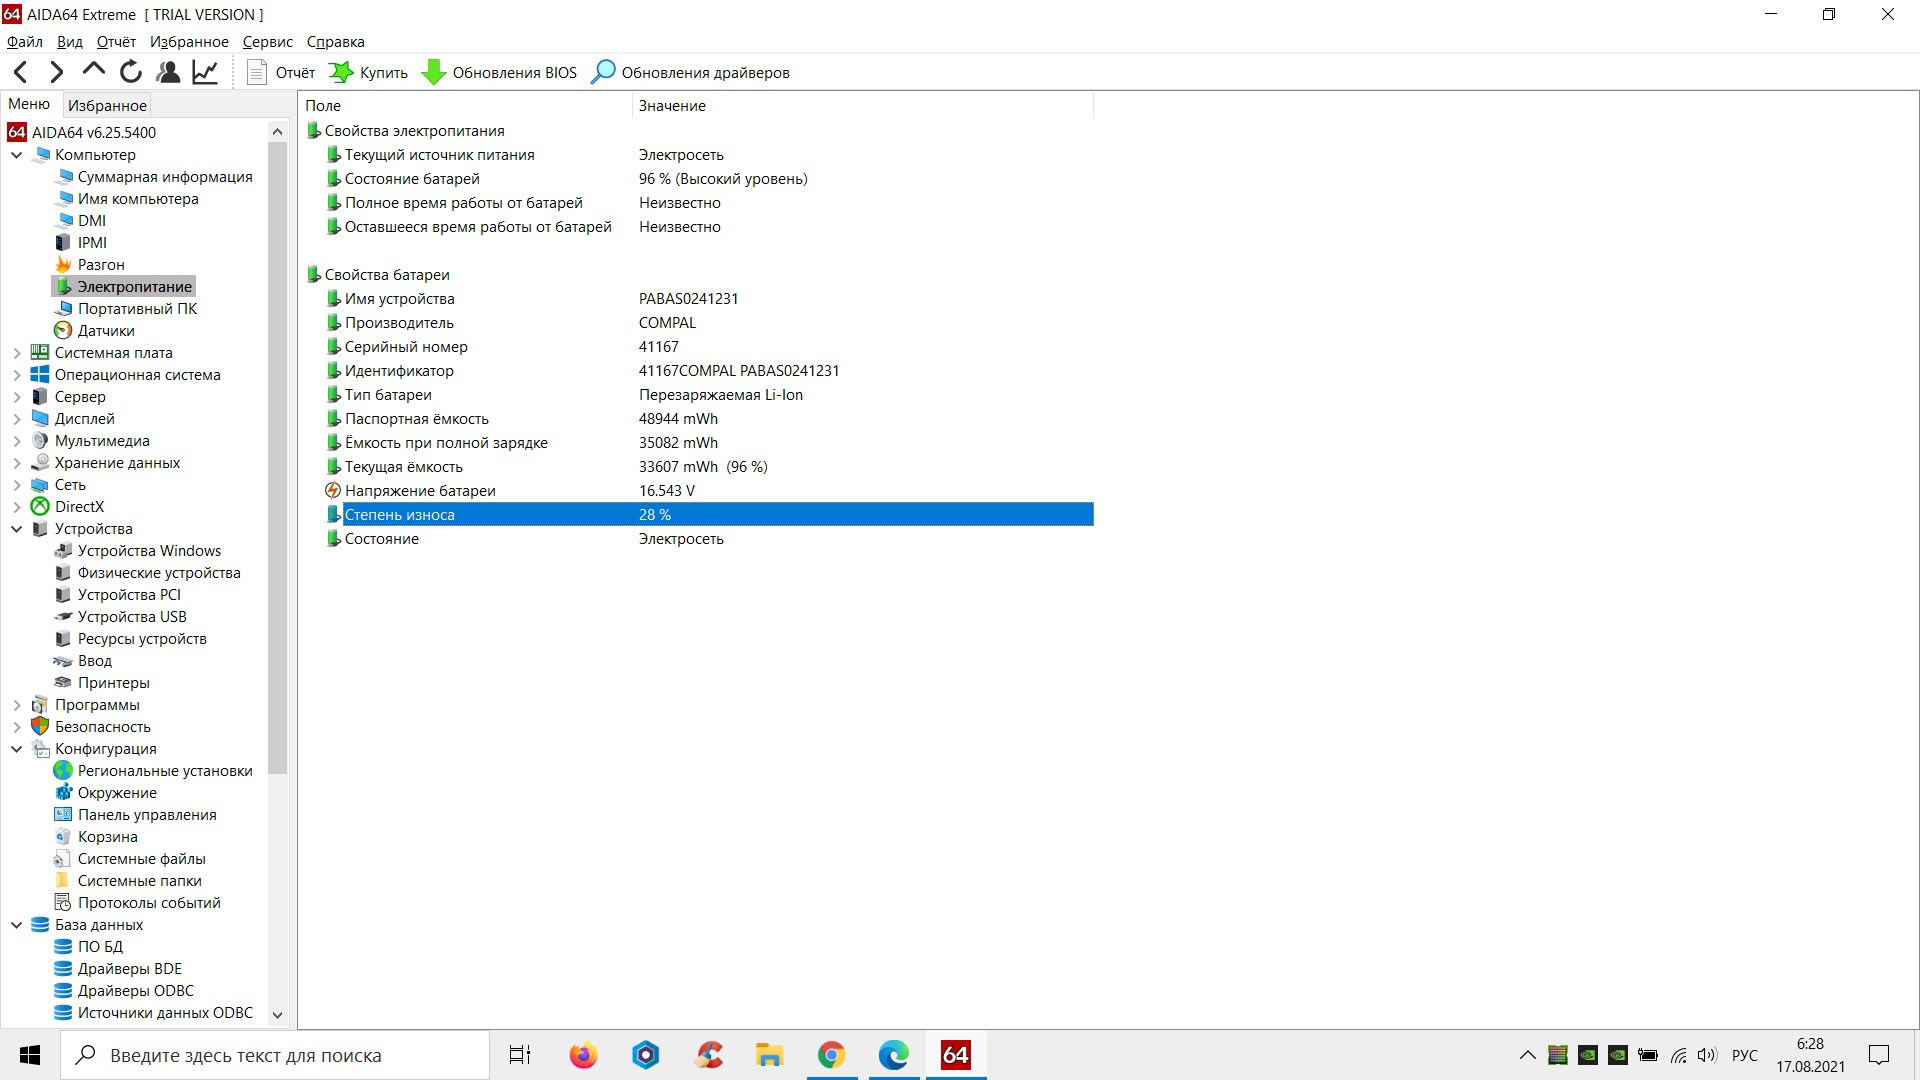1920x1080 pixels.
Task: Click the sidebar scroll down arrow
Action: 278,1014
